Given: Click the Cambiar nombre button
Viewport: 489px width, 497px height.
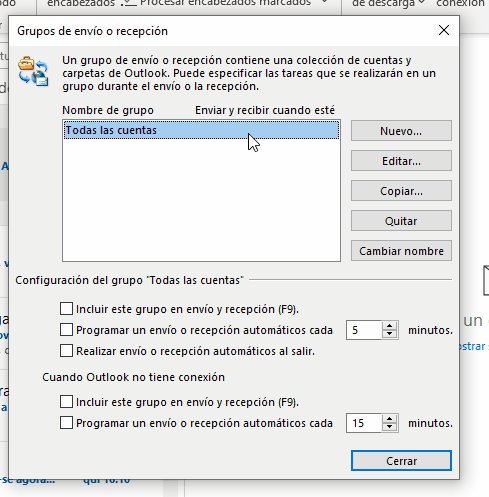Looking at the screenshot, I should [x=401, y=251].
